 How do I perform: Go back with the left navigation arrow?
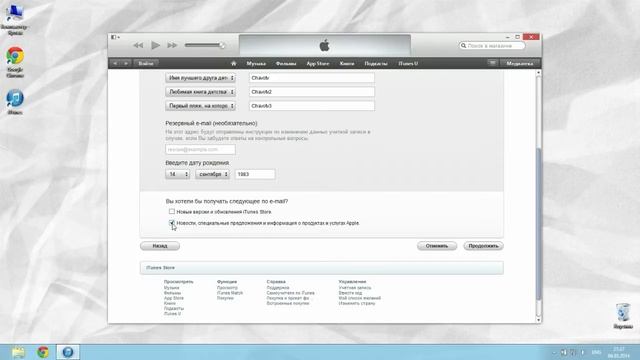116,63
